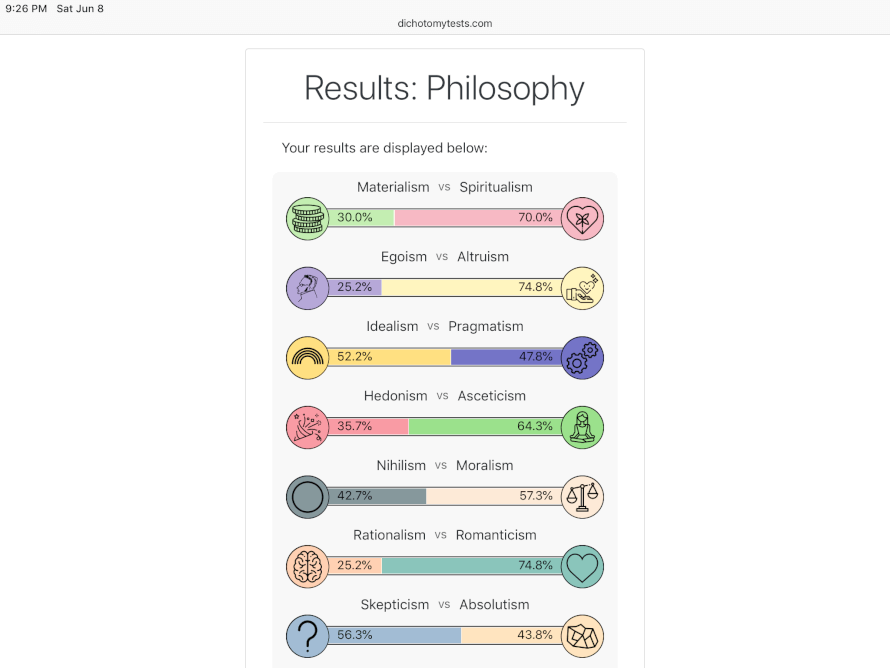890x668 pixels.
Task: Click the gears Pragmatism icon
Action: 582,357
